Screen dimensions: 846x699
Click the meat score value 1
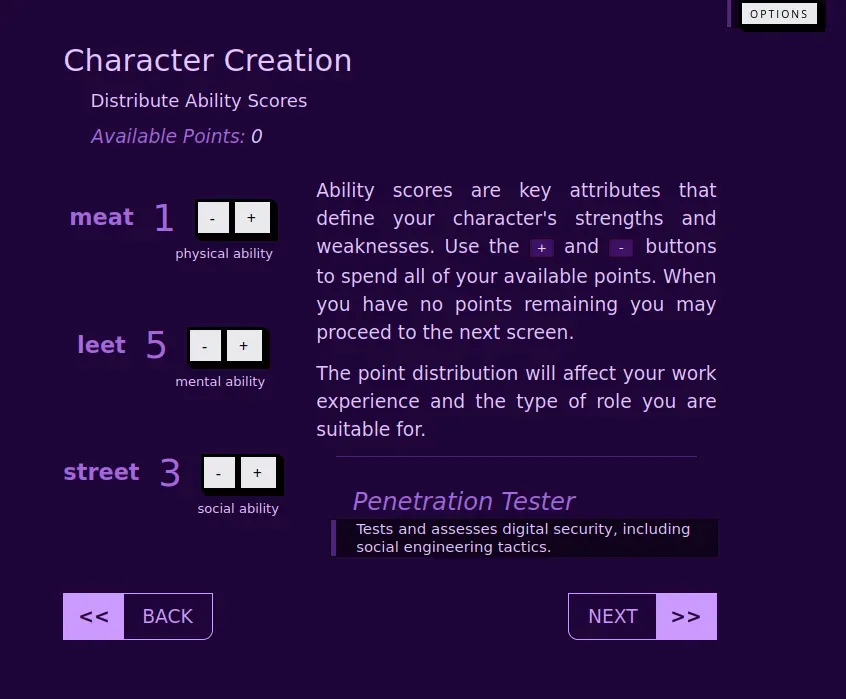coord(163,219)
